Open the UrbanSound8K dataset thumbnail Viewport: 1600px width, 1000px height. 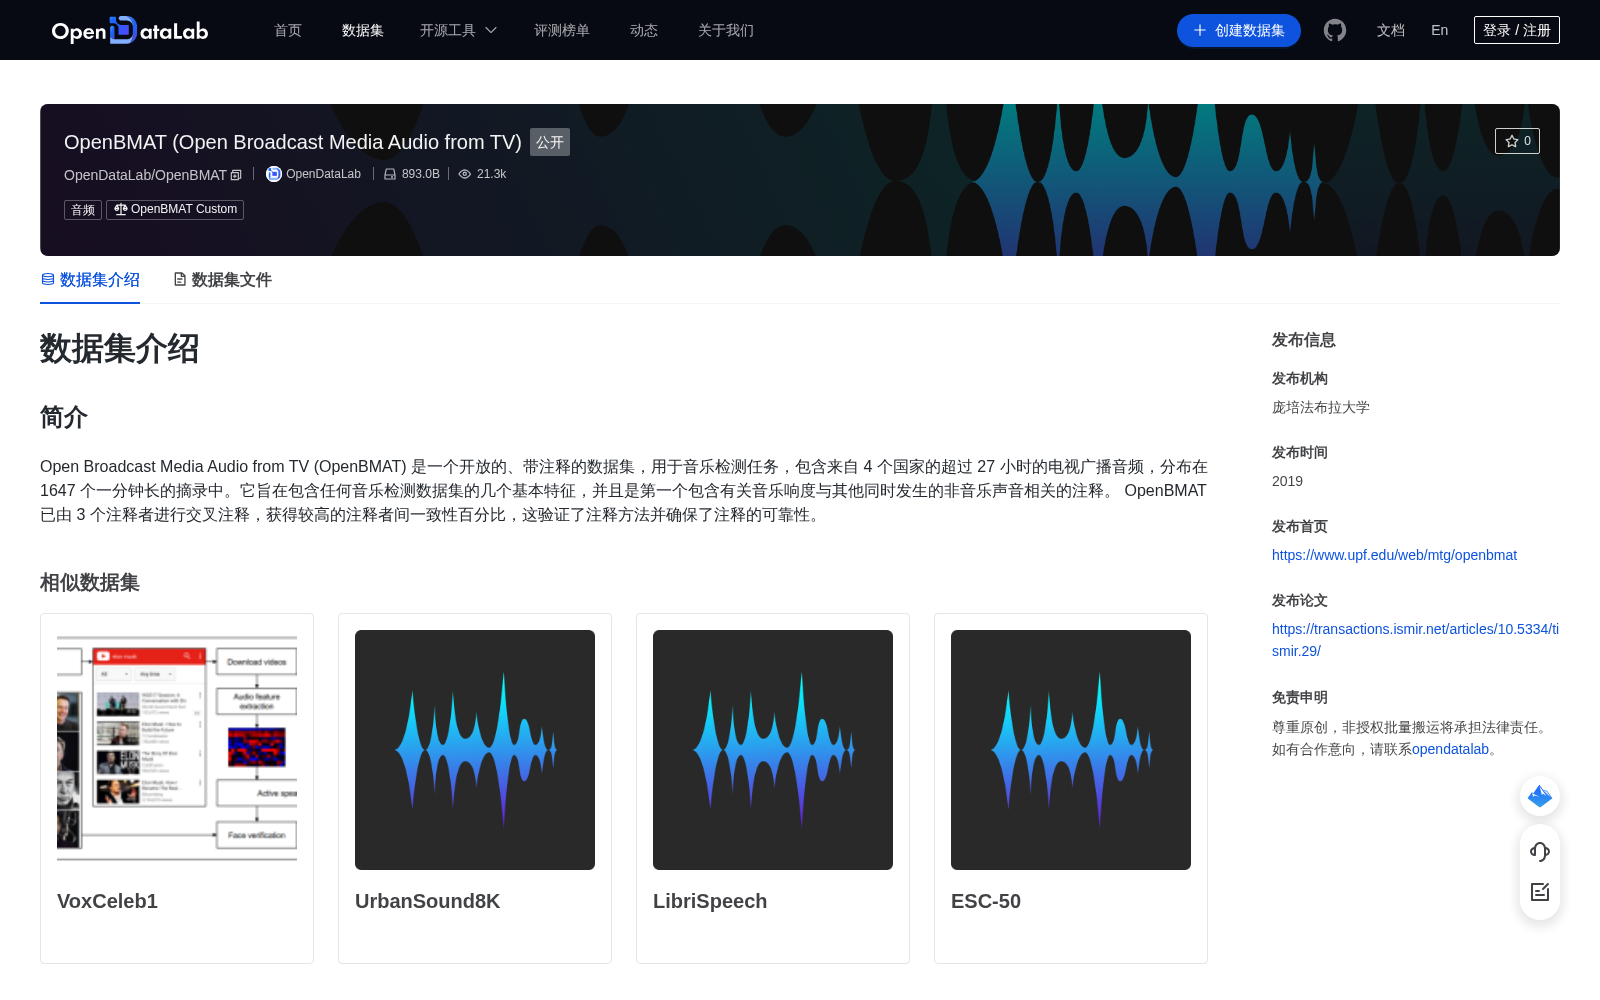475,750
